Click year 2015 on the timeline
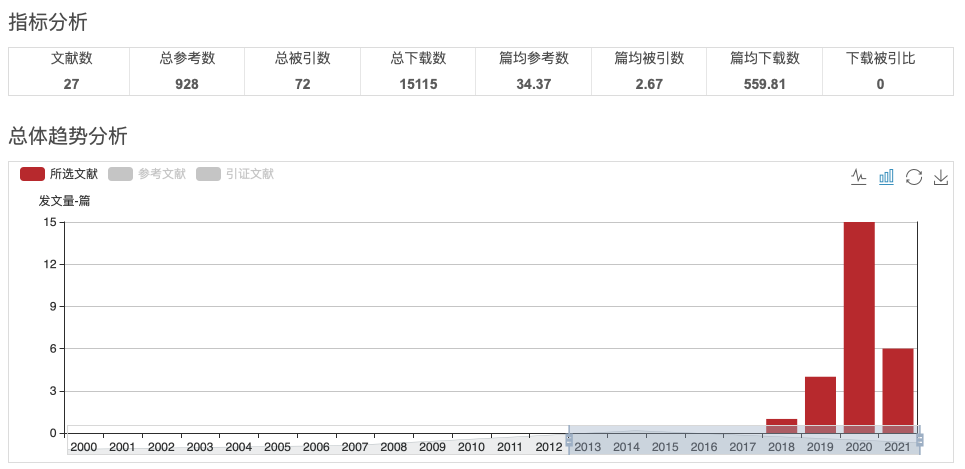 (665, 447)
